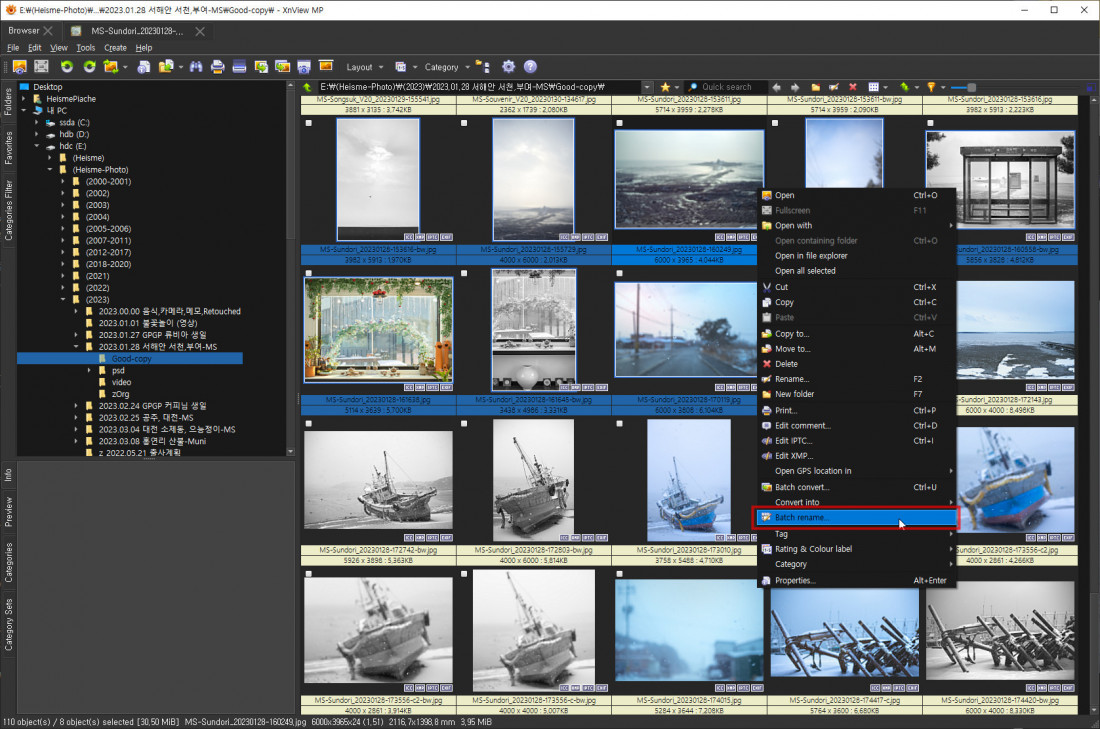Image resolution: width=1100 pixels, height=729 pixels.
Task: Click the rotate right toolbar icon
Action: coord(89,67)
